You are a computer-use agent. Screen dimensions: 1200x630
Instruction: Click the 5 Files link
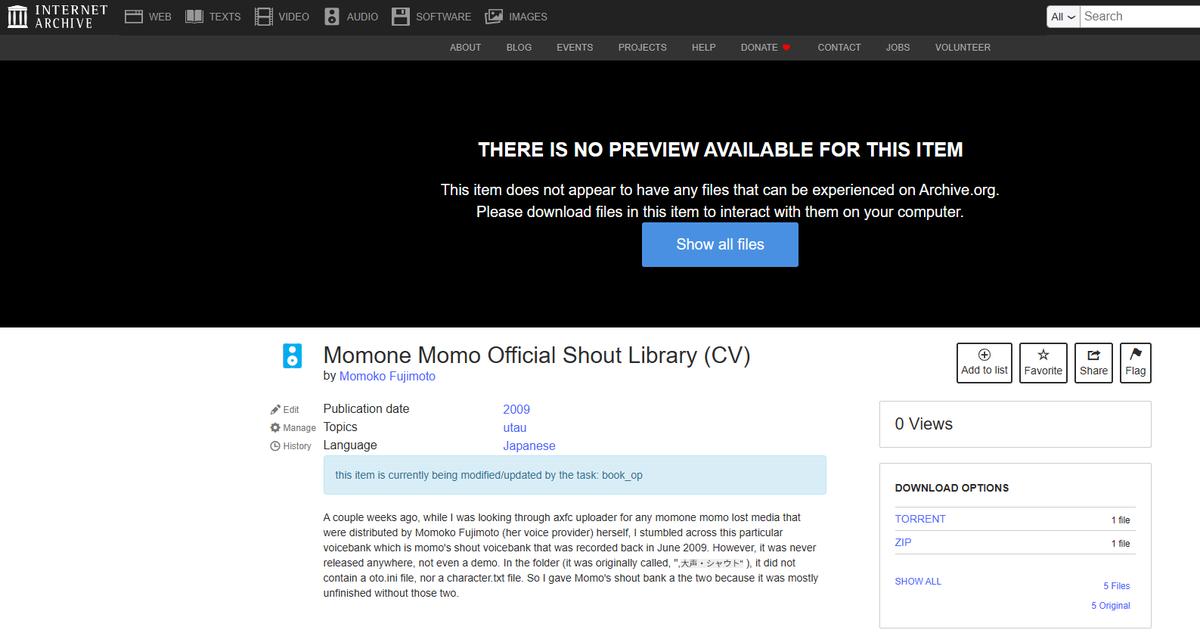1117,586
